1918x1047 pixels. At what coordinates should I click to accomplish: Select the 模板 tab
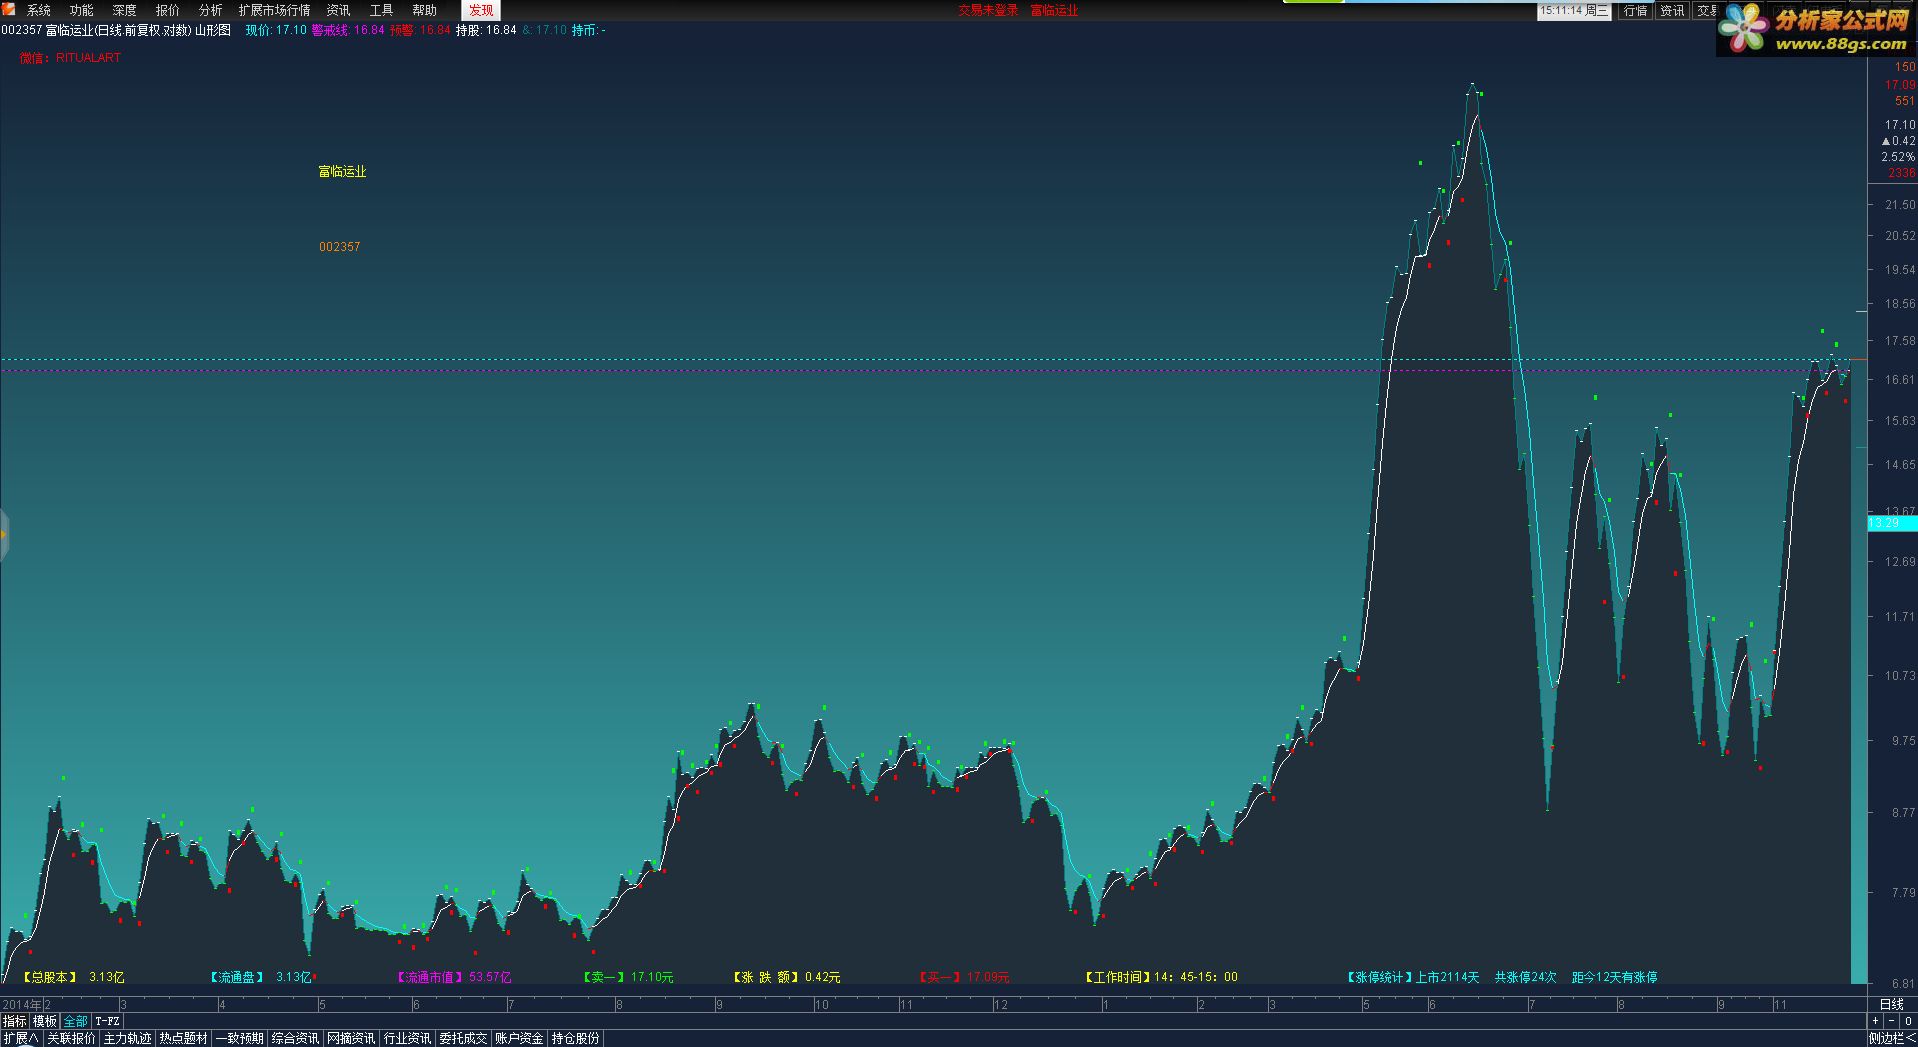pos(44,1021)
